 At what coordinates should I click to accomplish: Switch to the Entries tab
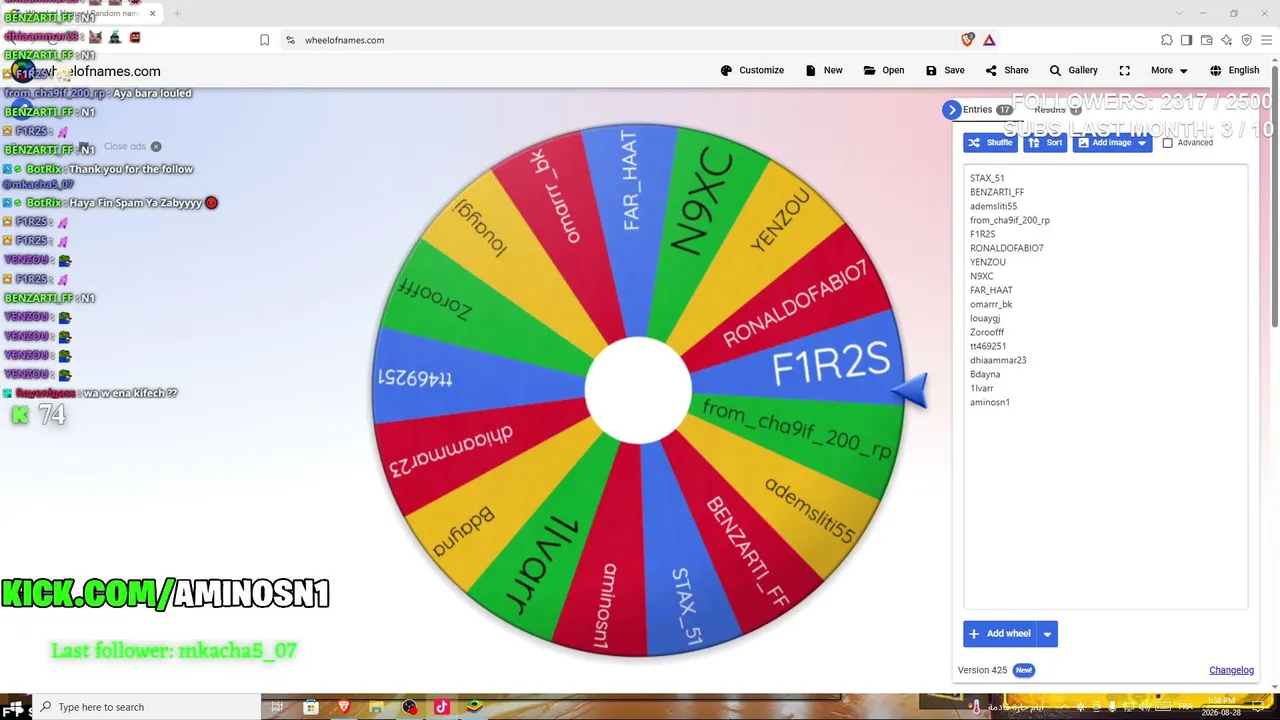point(987,110)
